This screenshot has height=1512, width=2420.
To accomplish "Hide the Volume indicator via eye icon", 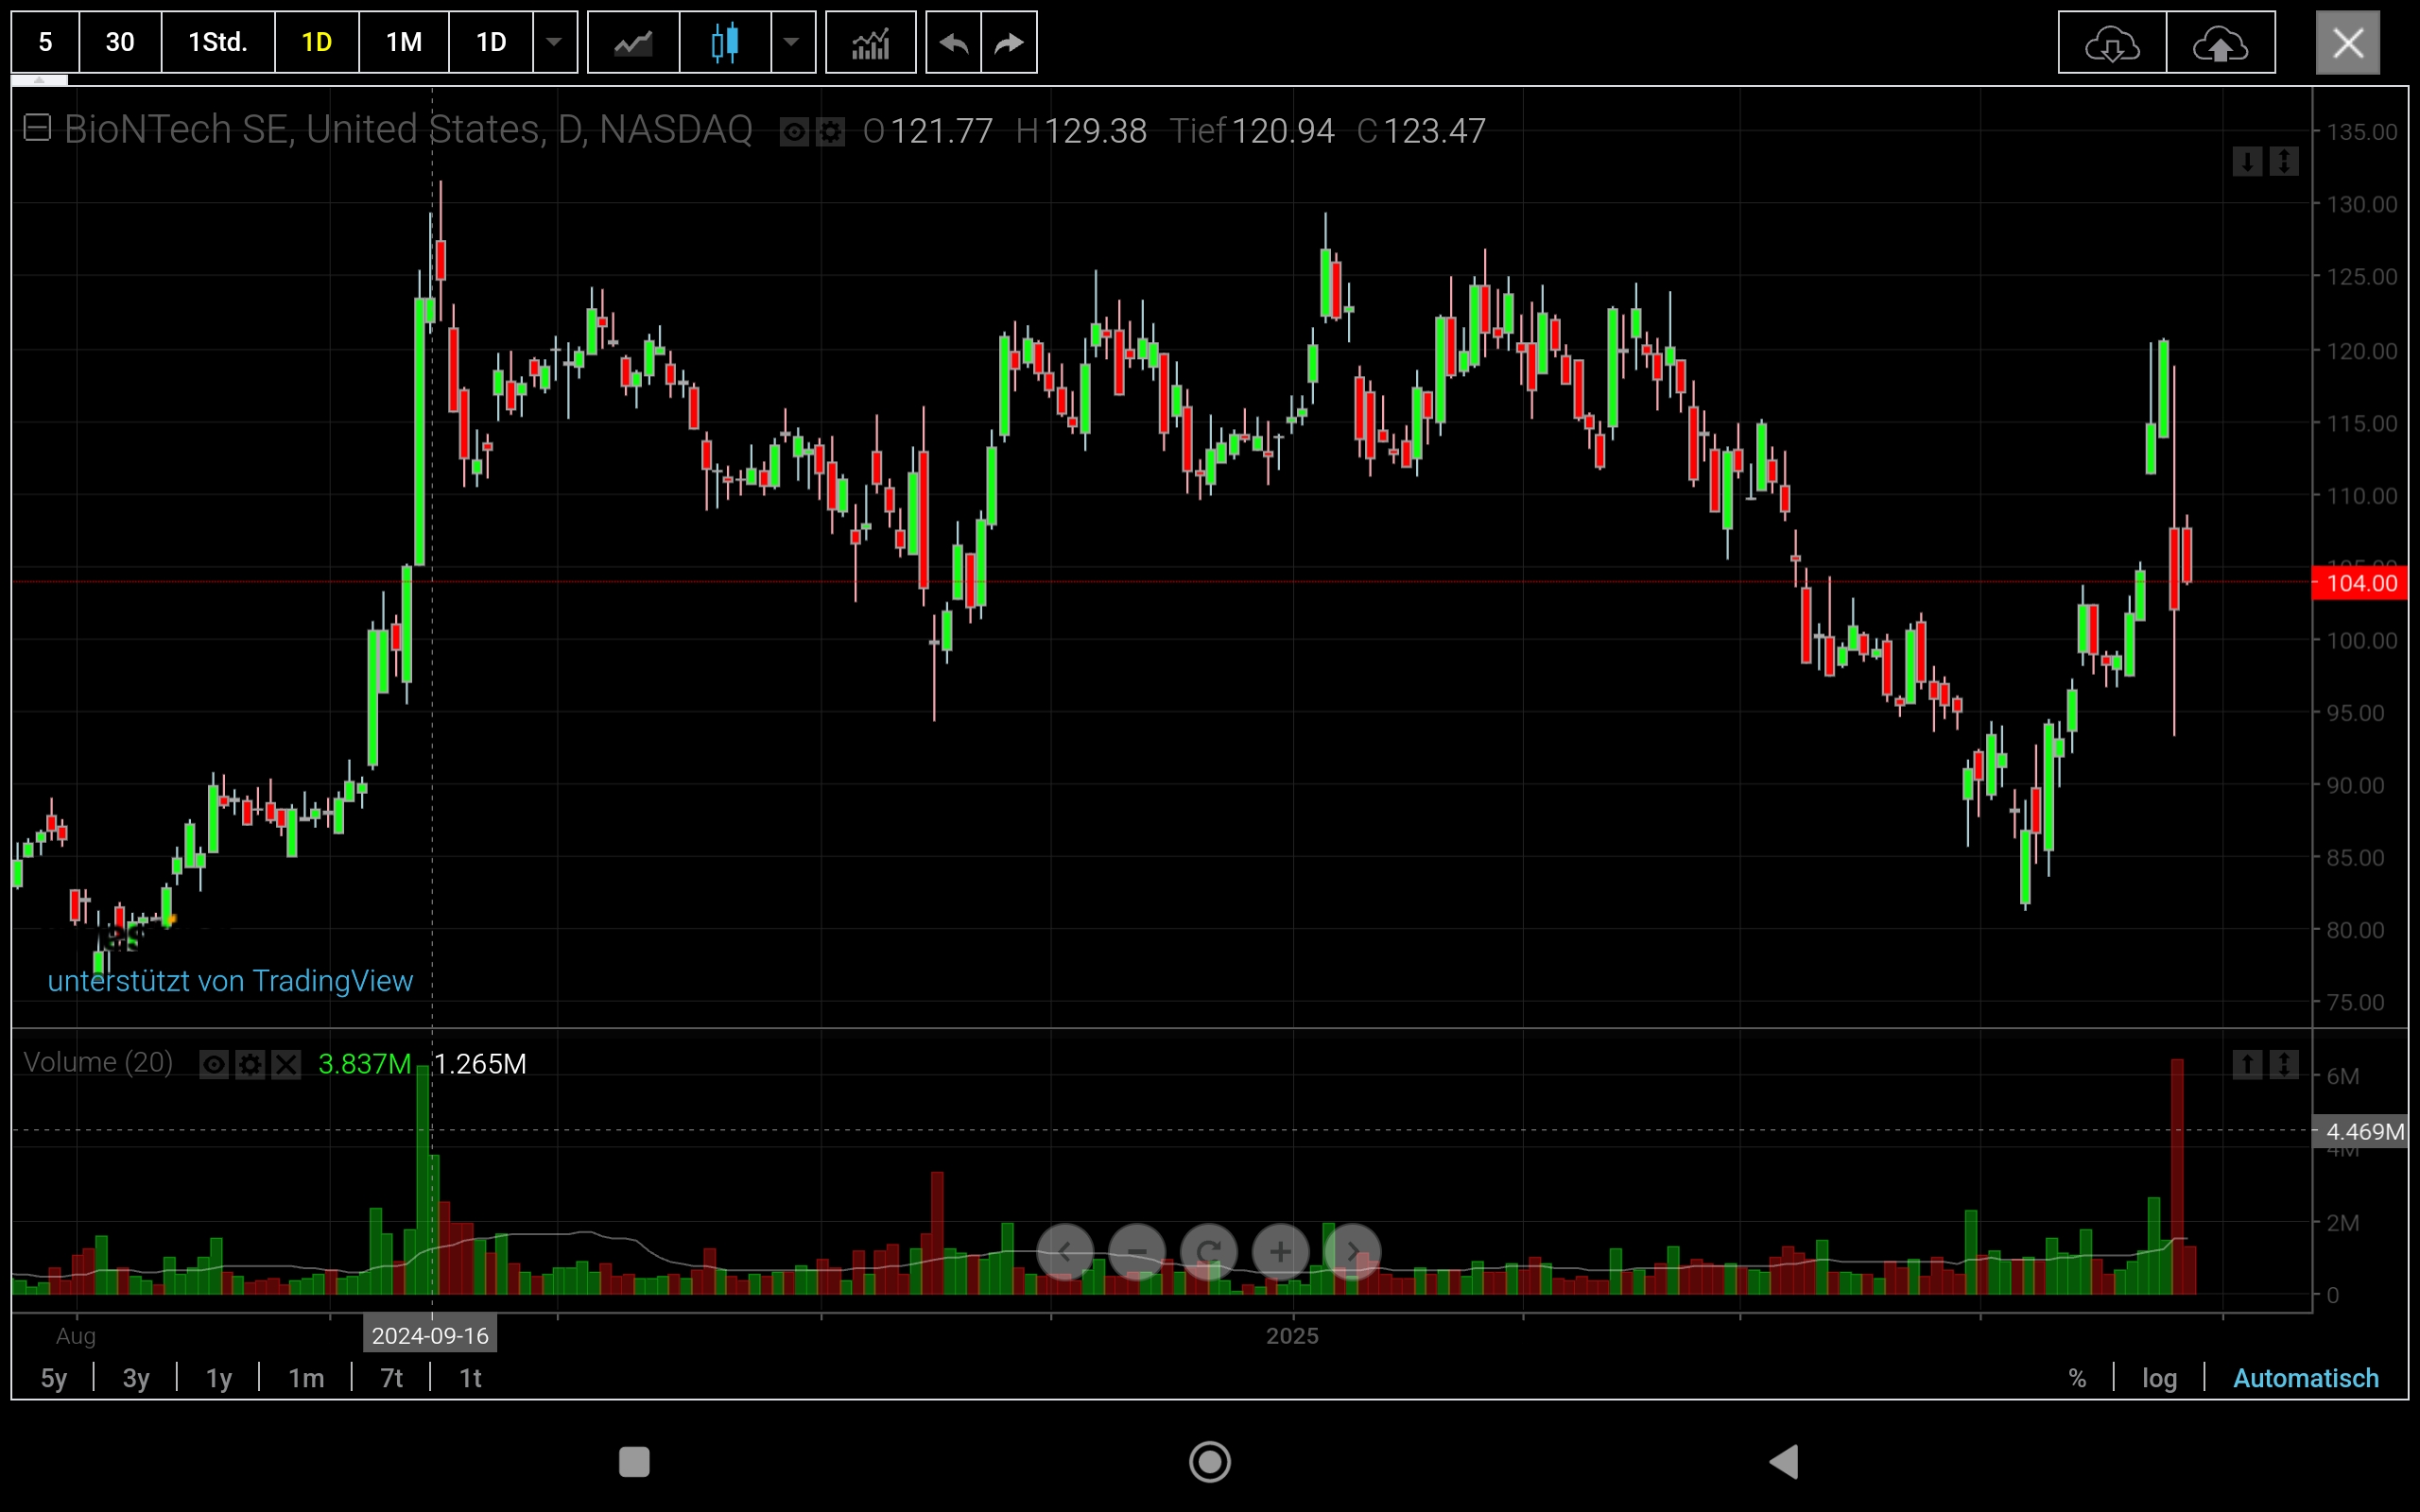I will coord(214,1065).
